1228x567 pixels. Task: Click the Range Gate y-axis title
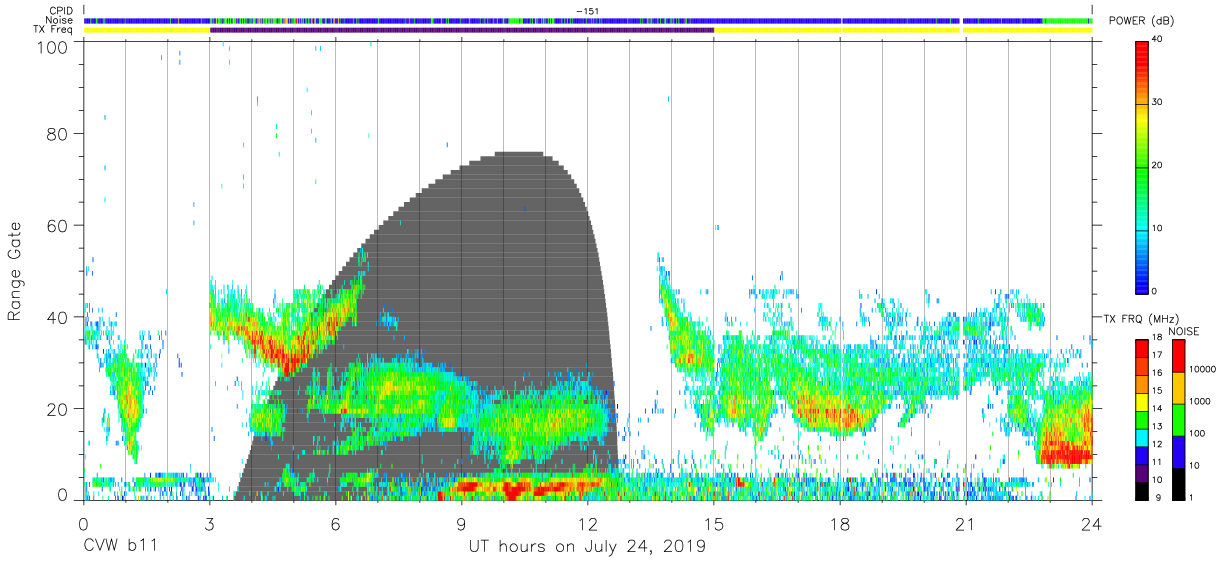click(15, 271)
